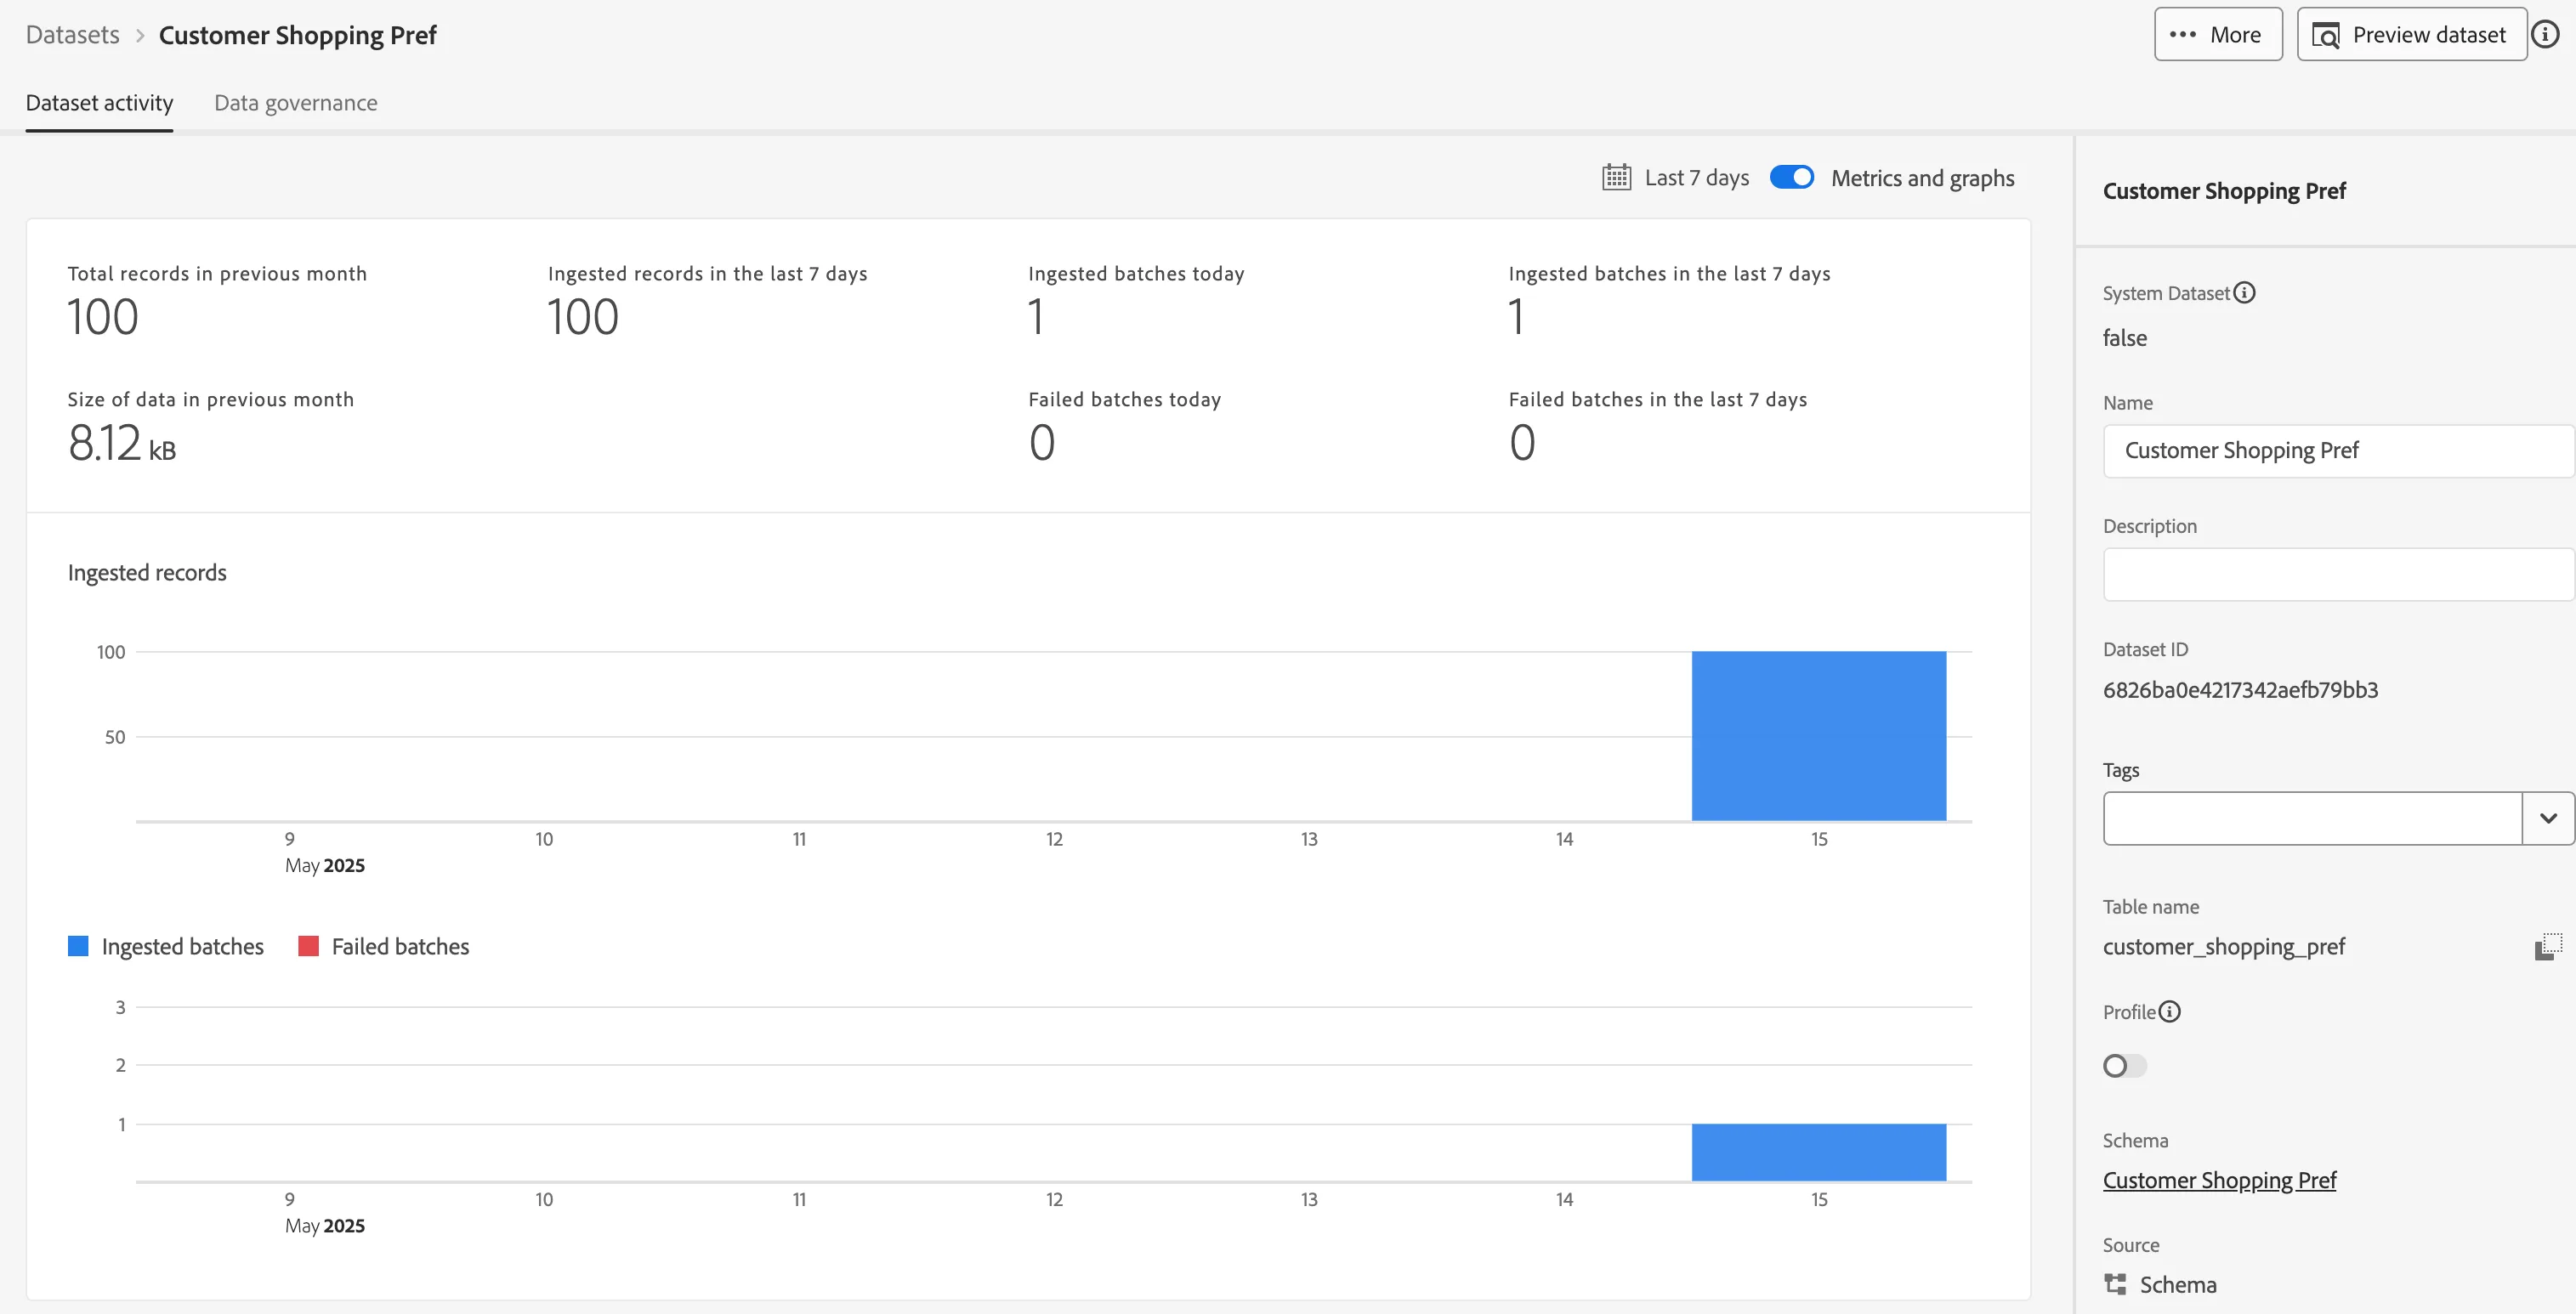Click the System Dataset value false

(2124, 338)
